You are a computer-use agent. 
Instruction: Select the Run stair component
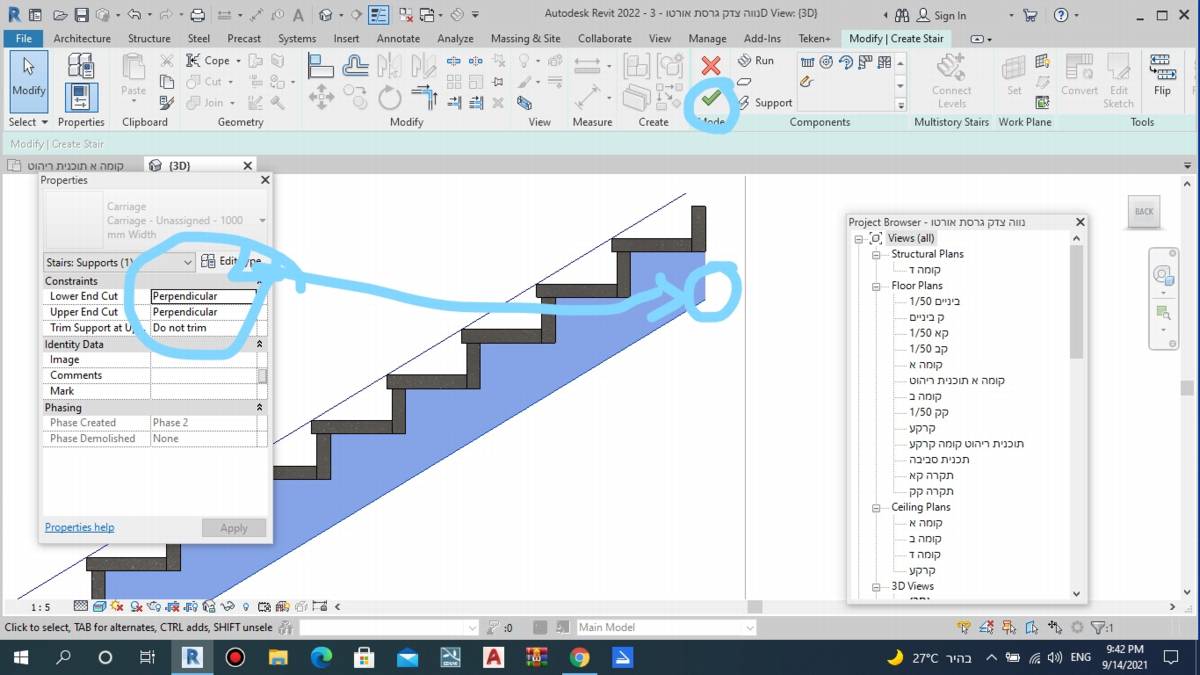click(755, 60)
